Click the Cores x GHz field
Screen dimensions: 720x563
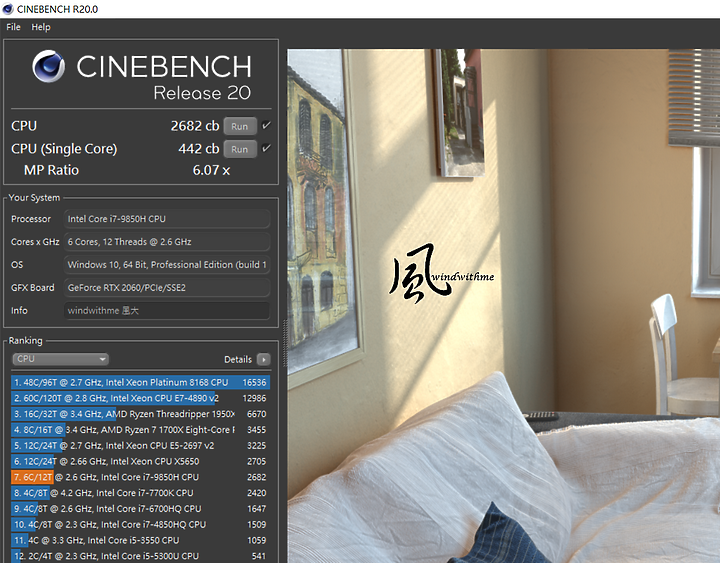point(167,242)
